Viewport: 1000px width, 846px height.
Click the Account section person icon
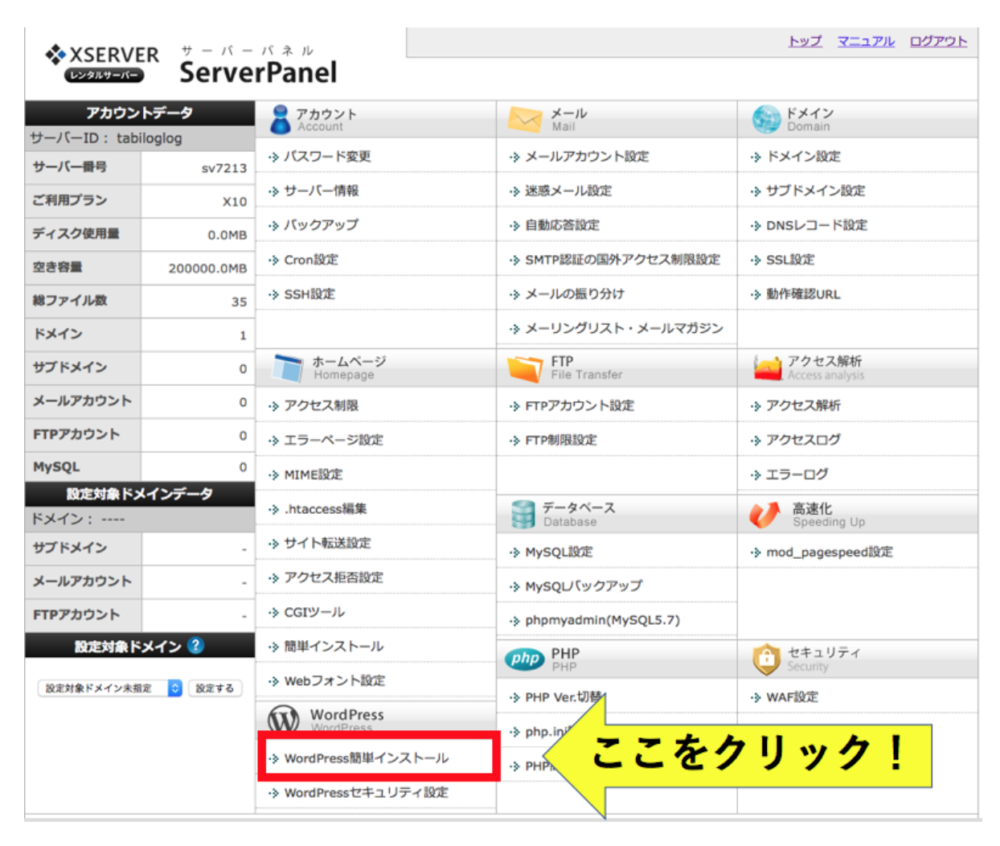tap(279, 119)
